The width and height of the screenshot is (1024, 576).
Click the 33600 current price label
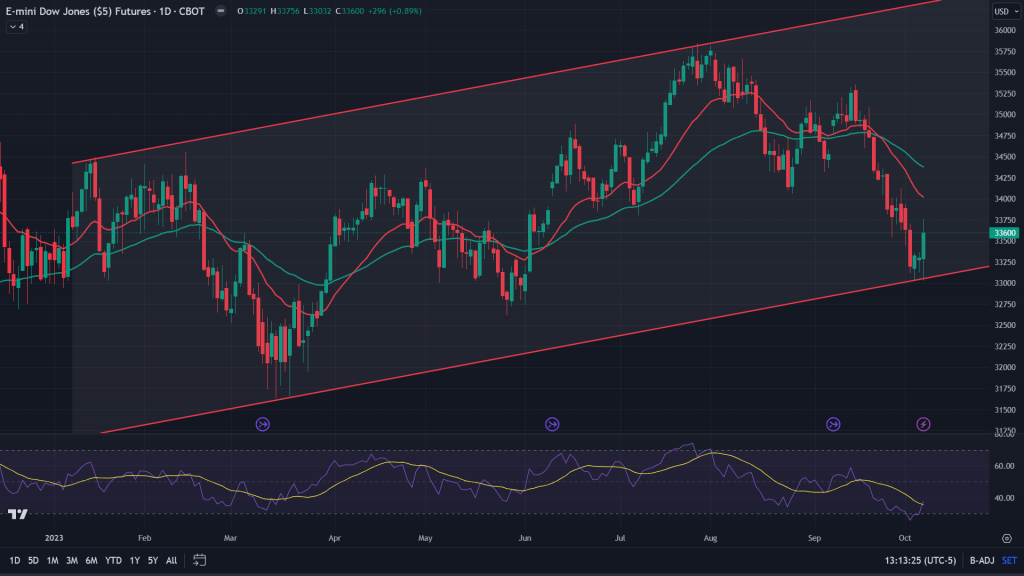point(1003,233)
